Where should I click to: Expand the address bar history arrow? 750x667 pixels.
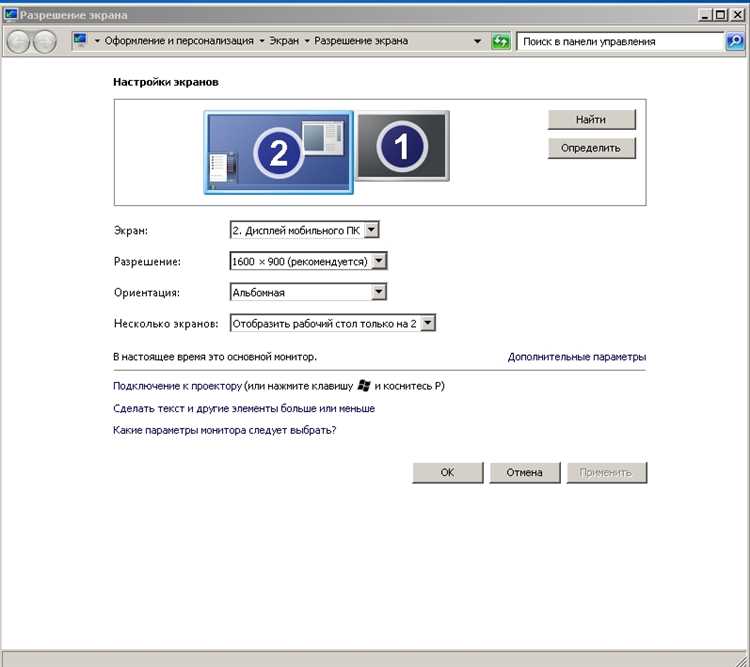click(477, 42)
